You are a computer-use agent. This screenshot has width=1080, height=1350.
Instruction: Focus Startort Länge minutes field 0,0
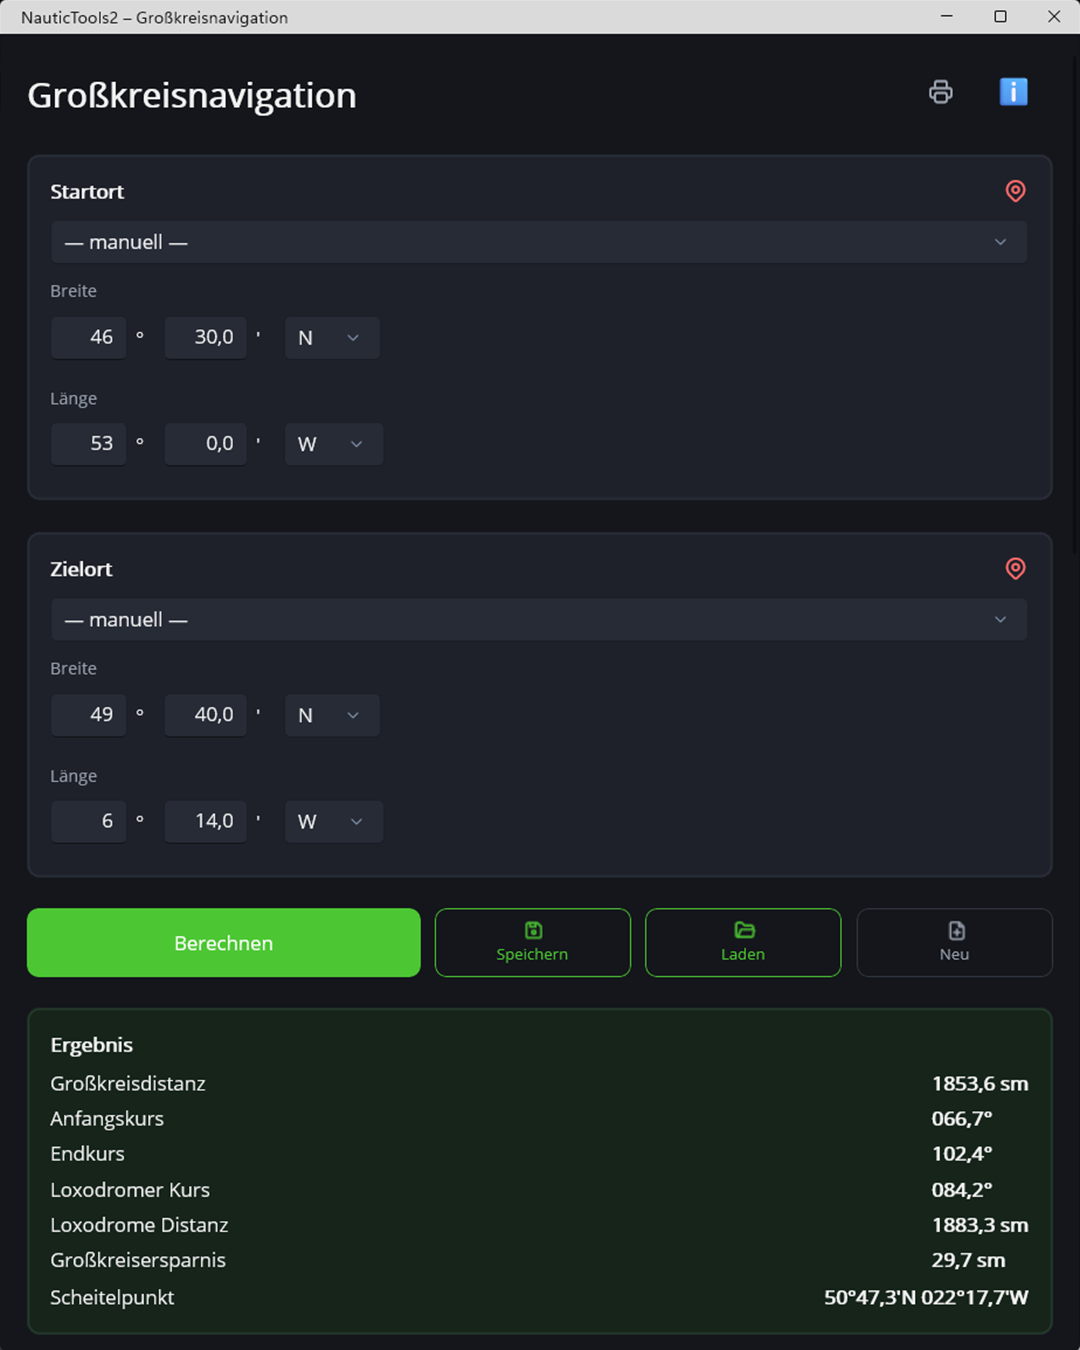(x=206, y=444)
